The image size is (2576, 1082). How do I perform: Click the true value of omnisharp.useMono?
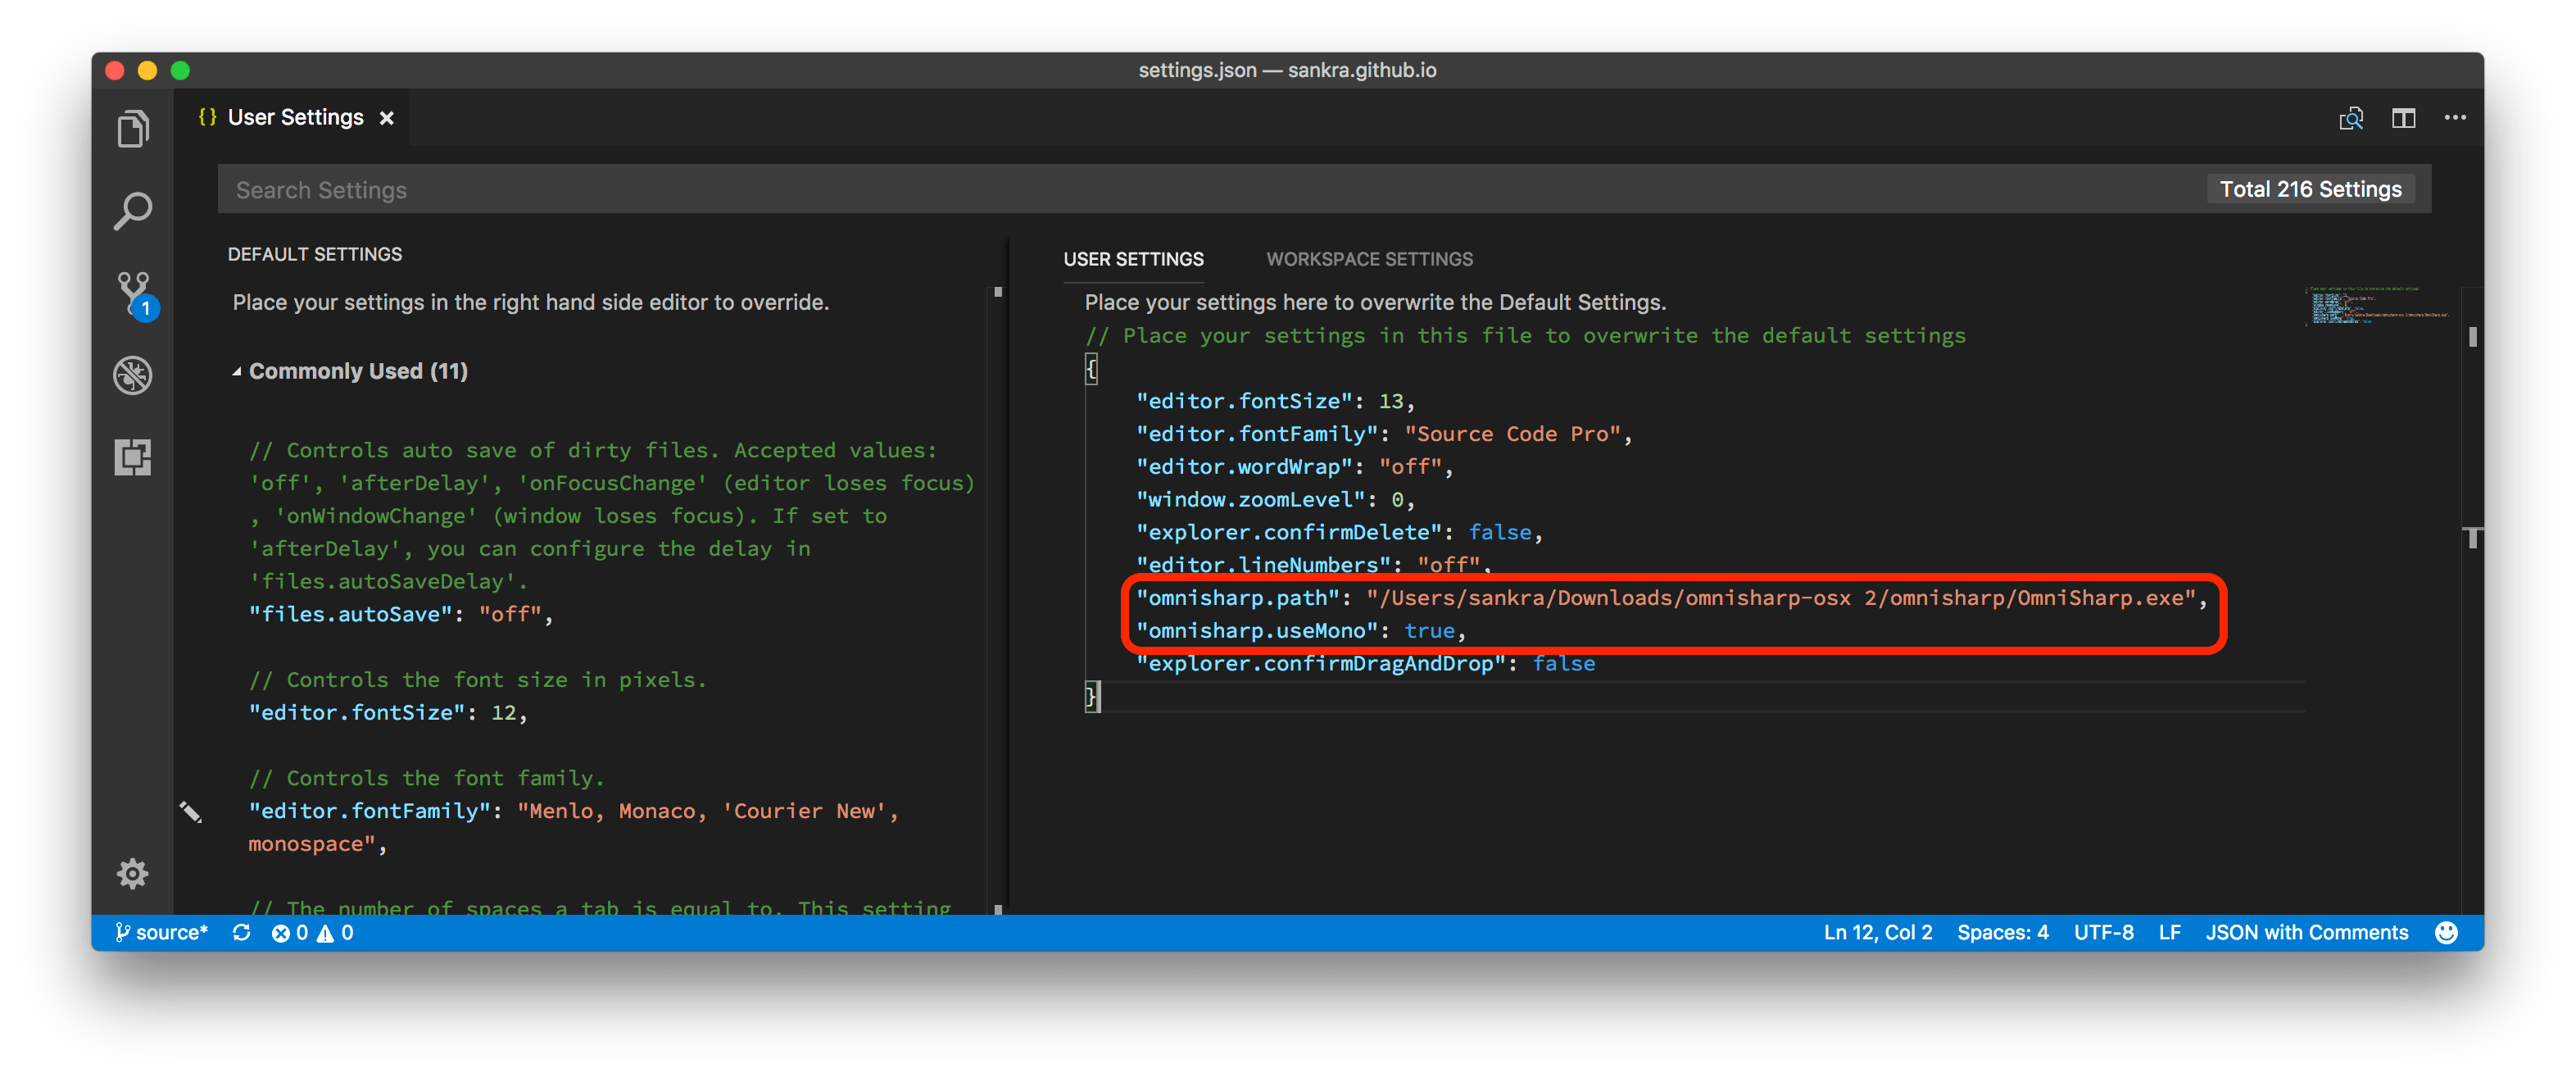click(1429, 631)
